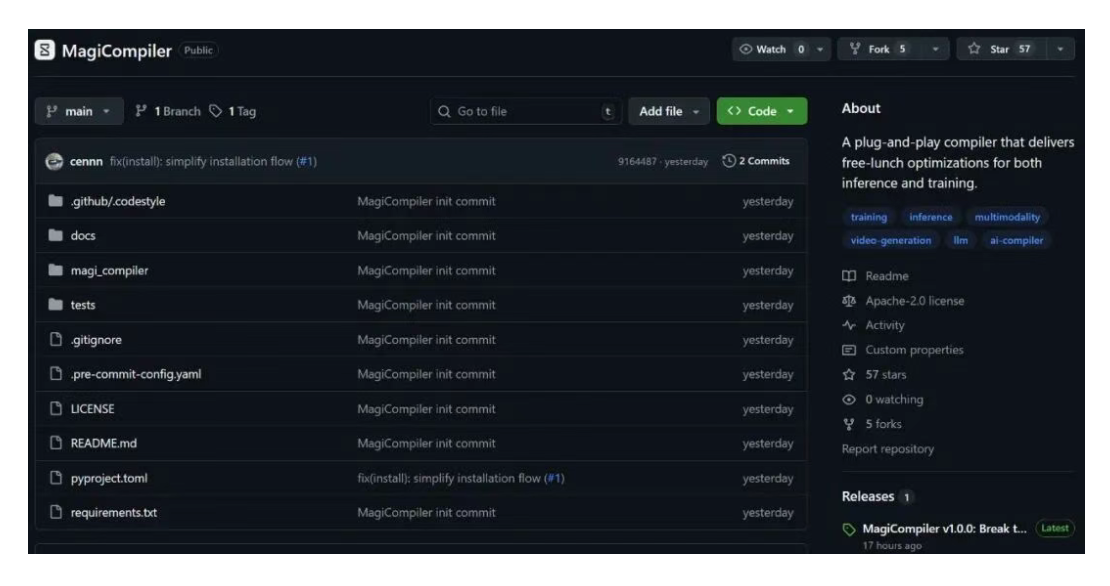Viewport: 1110px width, 586px height.
Task: Expand the Add file dropdown
Action: click(668, 111)
